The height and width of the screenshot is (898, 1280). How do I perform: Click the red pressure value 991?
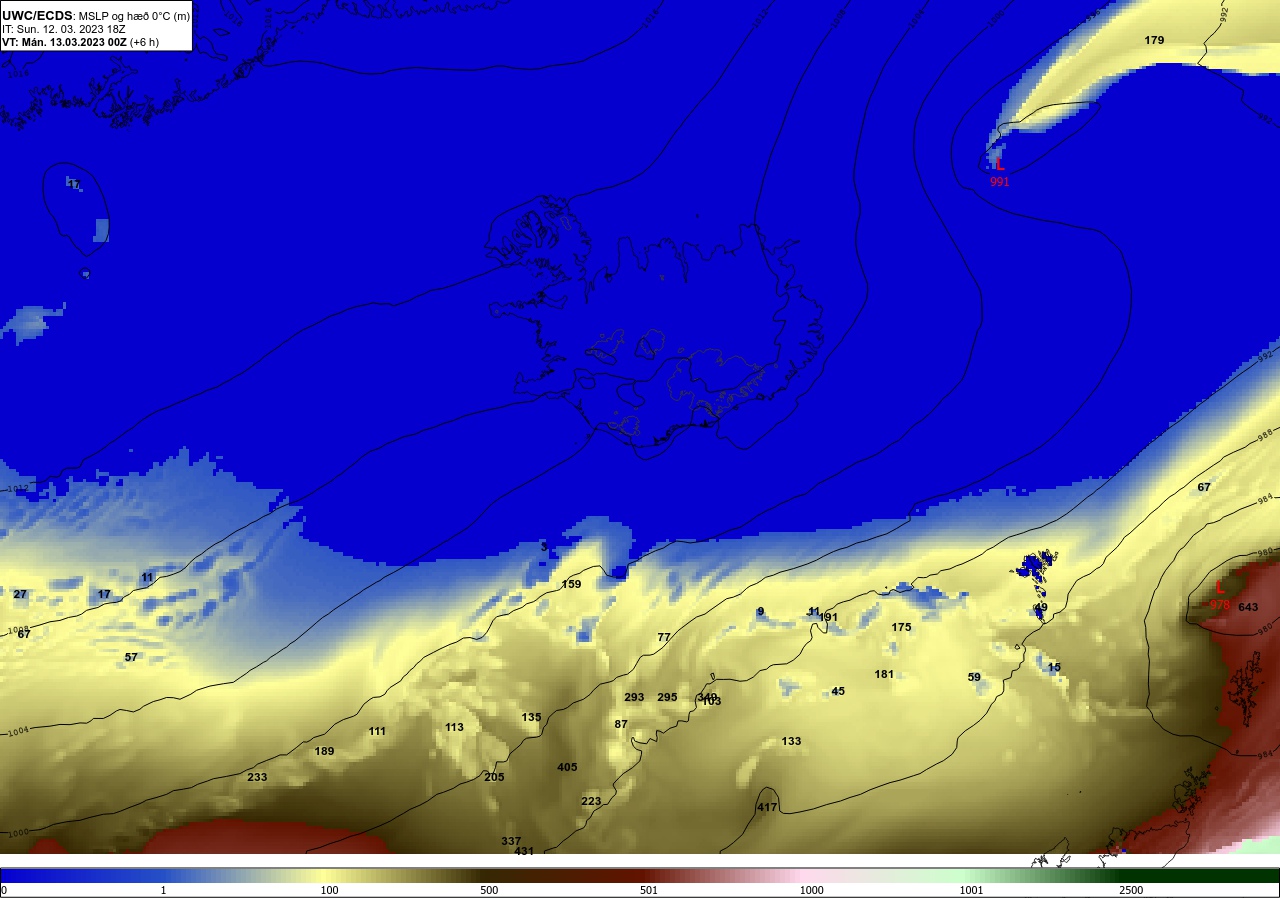pyautogui.click(x=1000, y=182)
